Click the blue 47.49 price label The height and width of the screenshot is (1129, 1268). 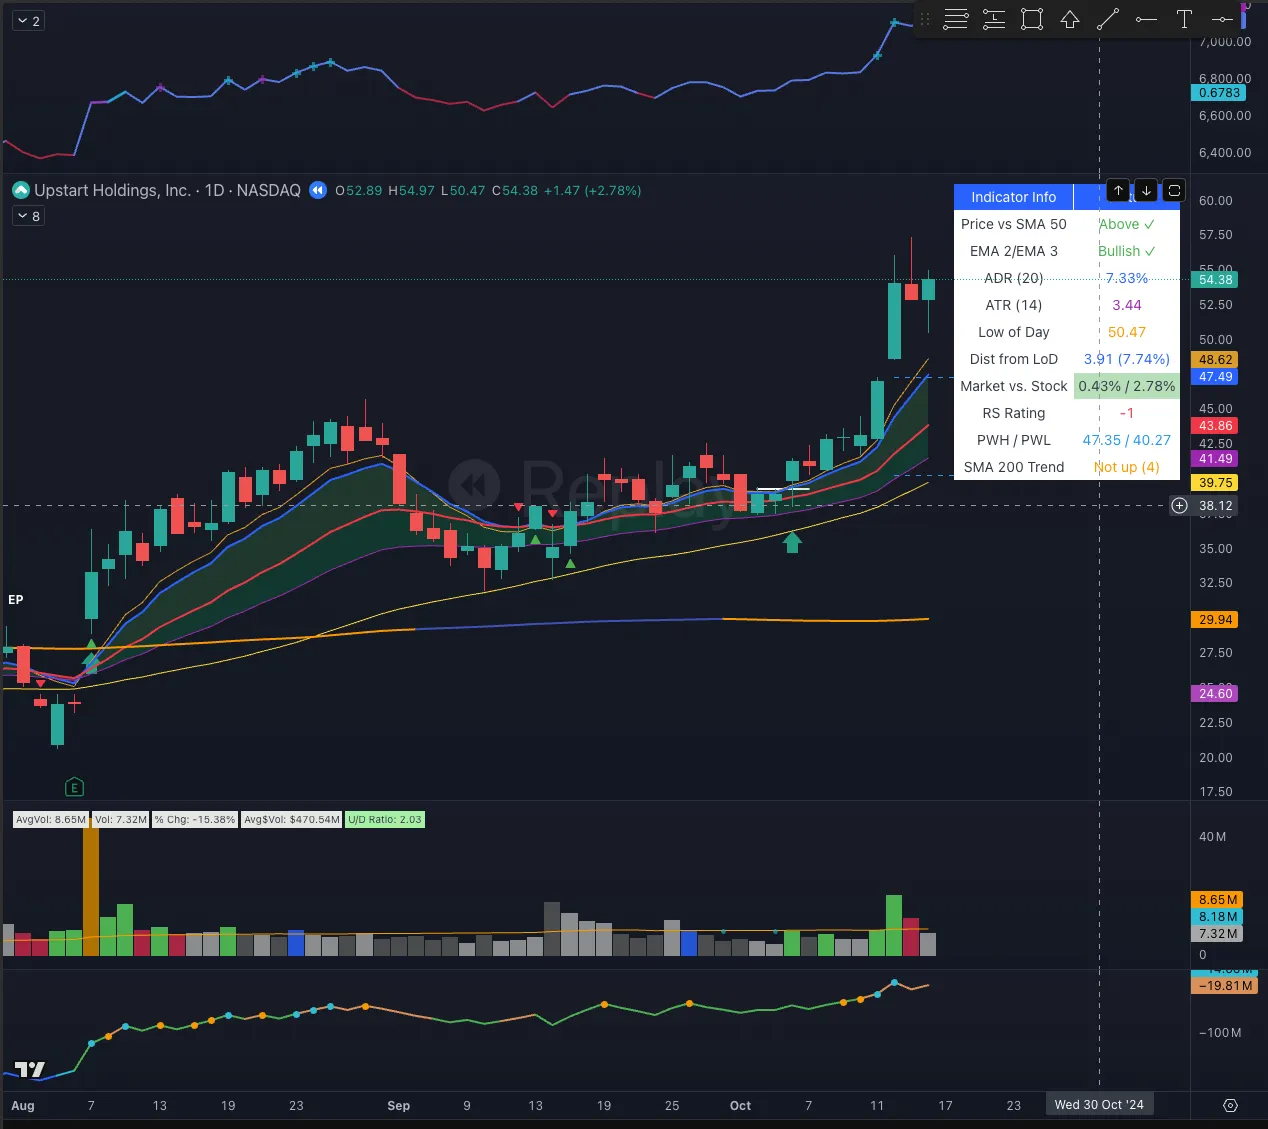pos(1216,377)
